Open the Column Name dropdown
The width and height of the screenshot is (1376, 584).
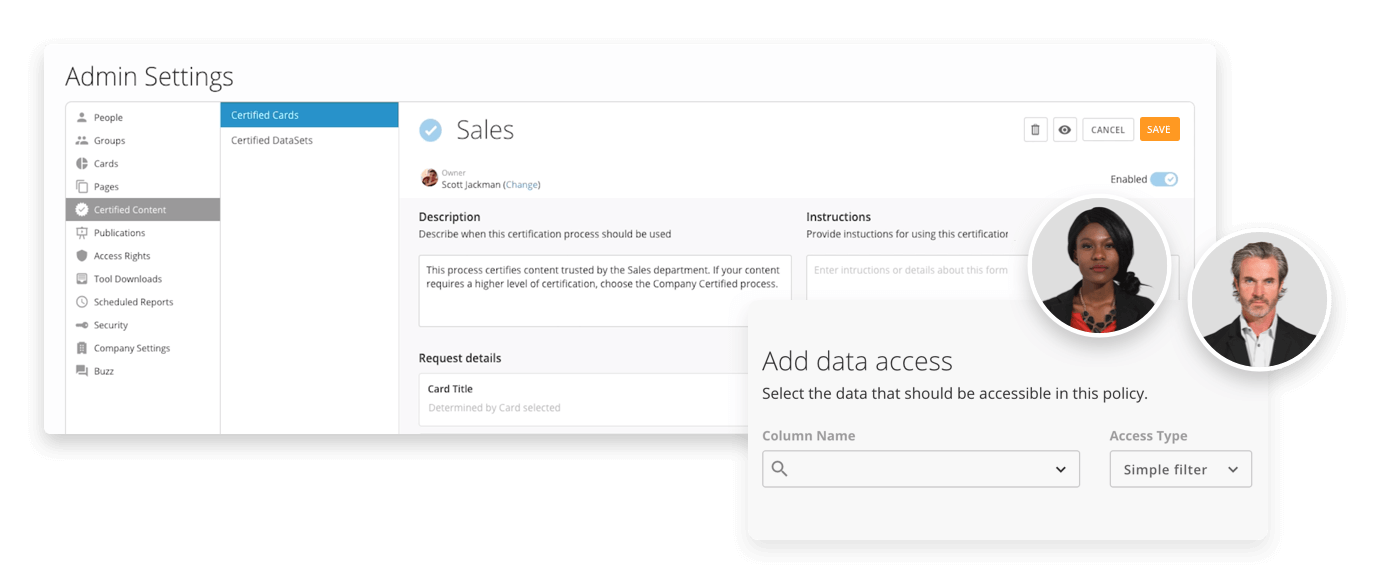click(920, 468)
